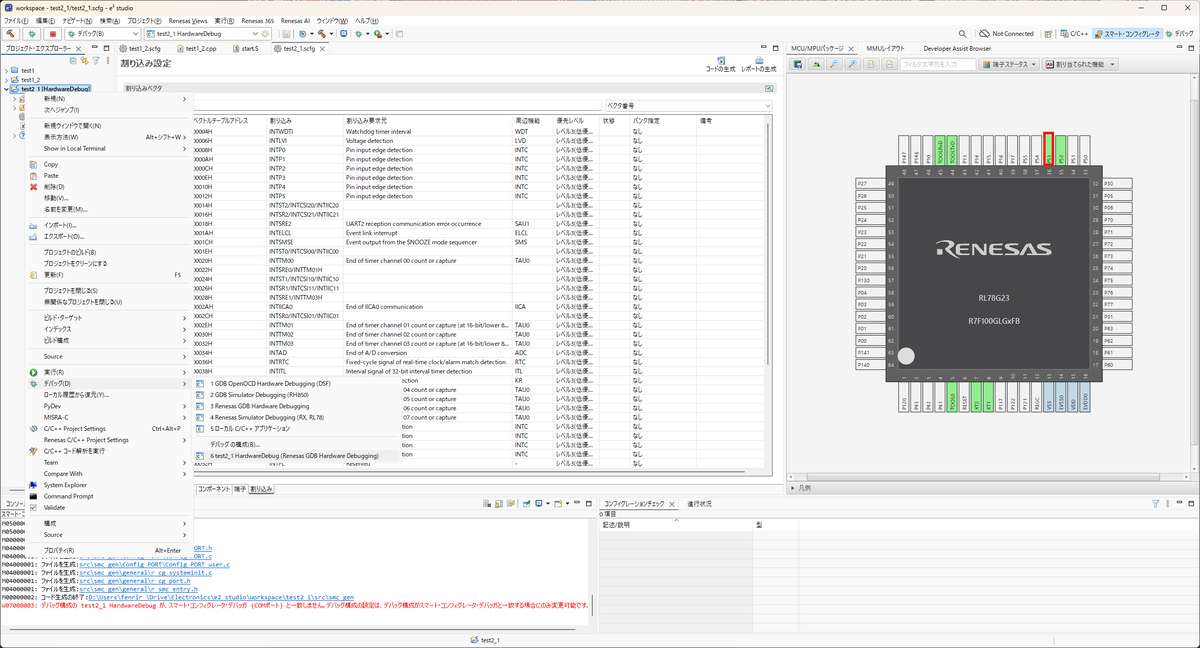This screenshot has height=648, width=1200.
Task: Click the フィルタ文字列を入力 filter field
Action: pyautogui.click(x=937, y=64)
